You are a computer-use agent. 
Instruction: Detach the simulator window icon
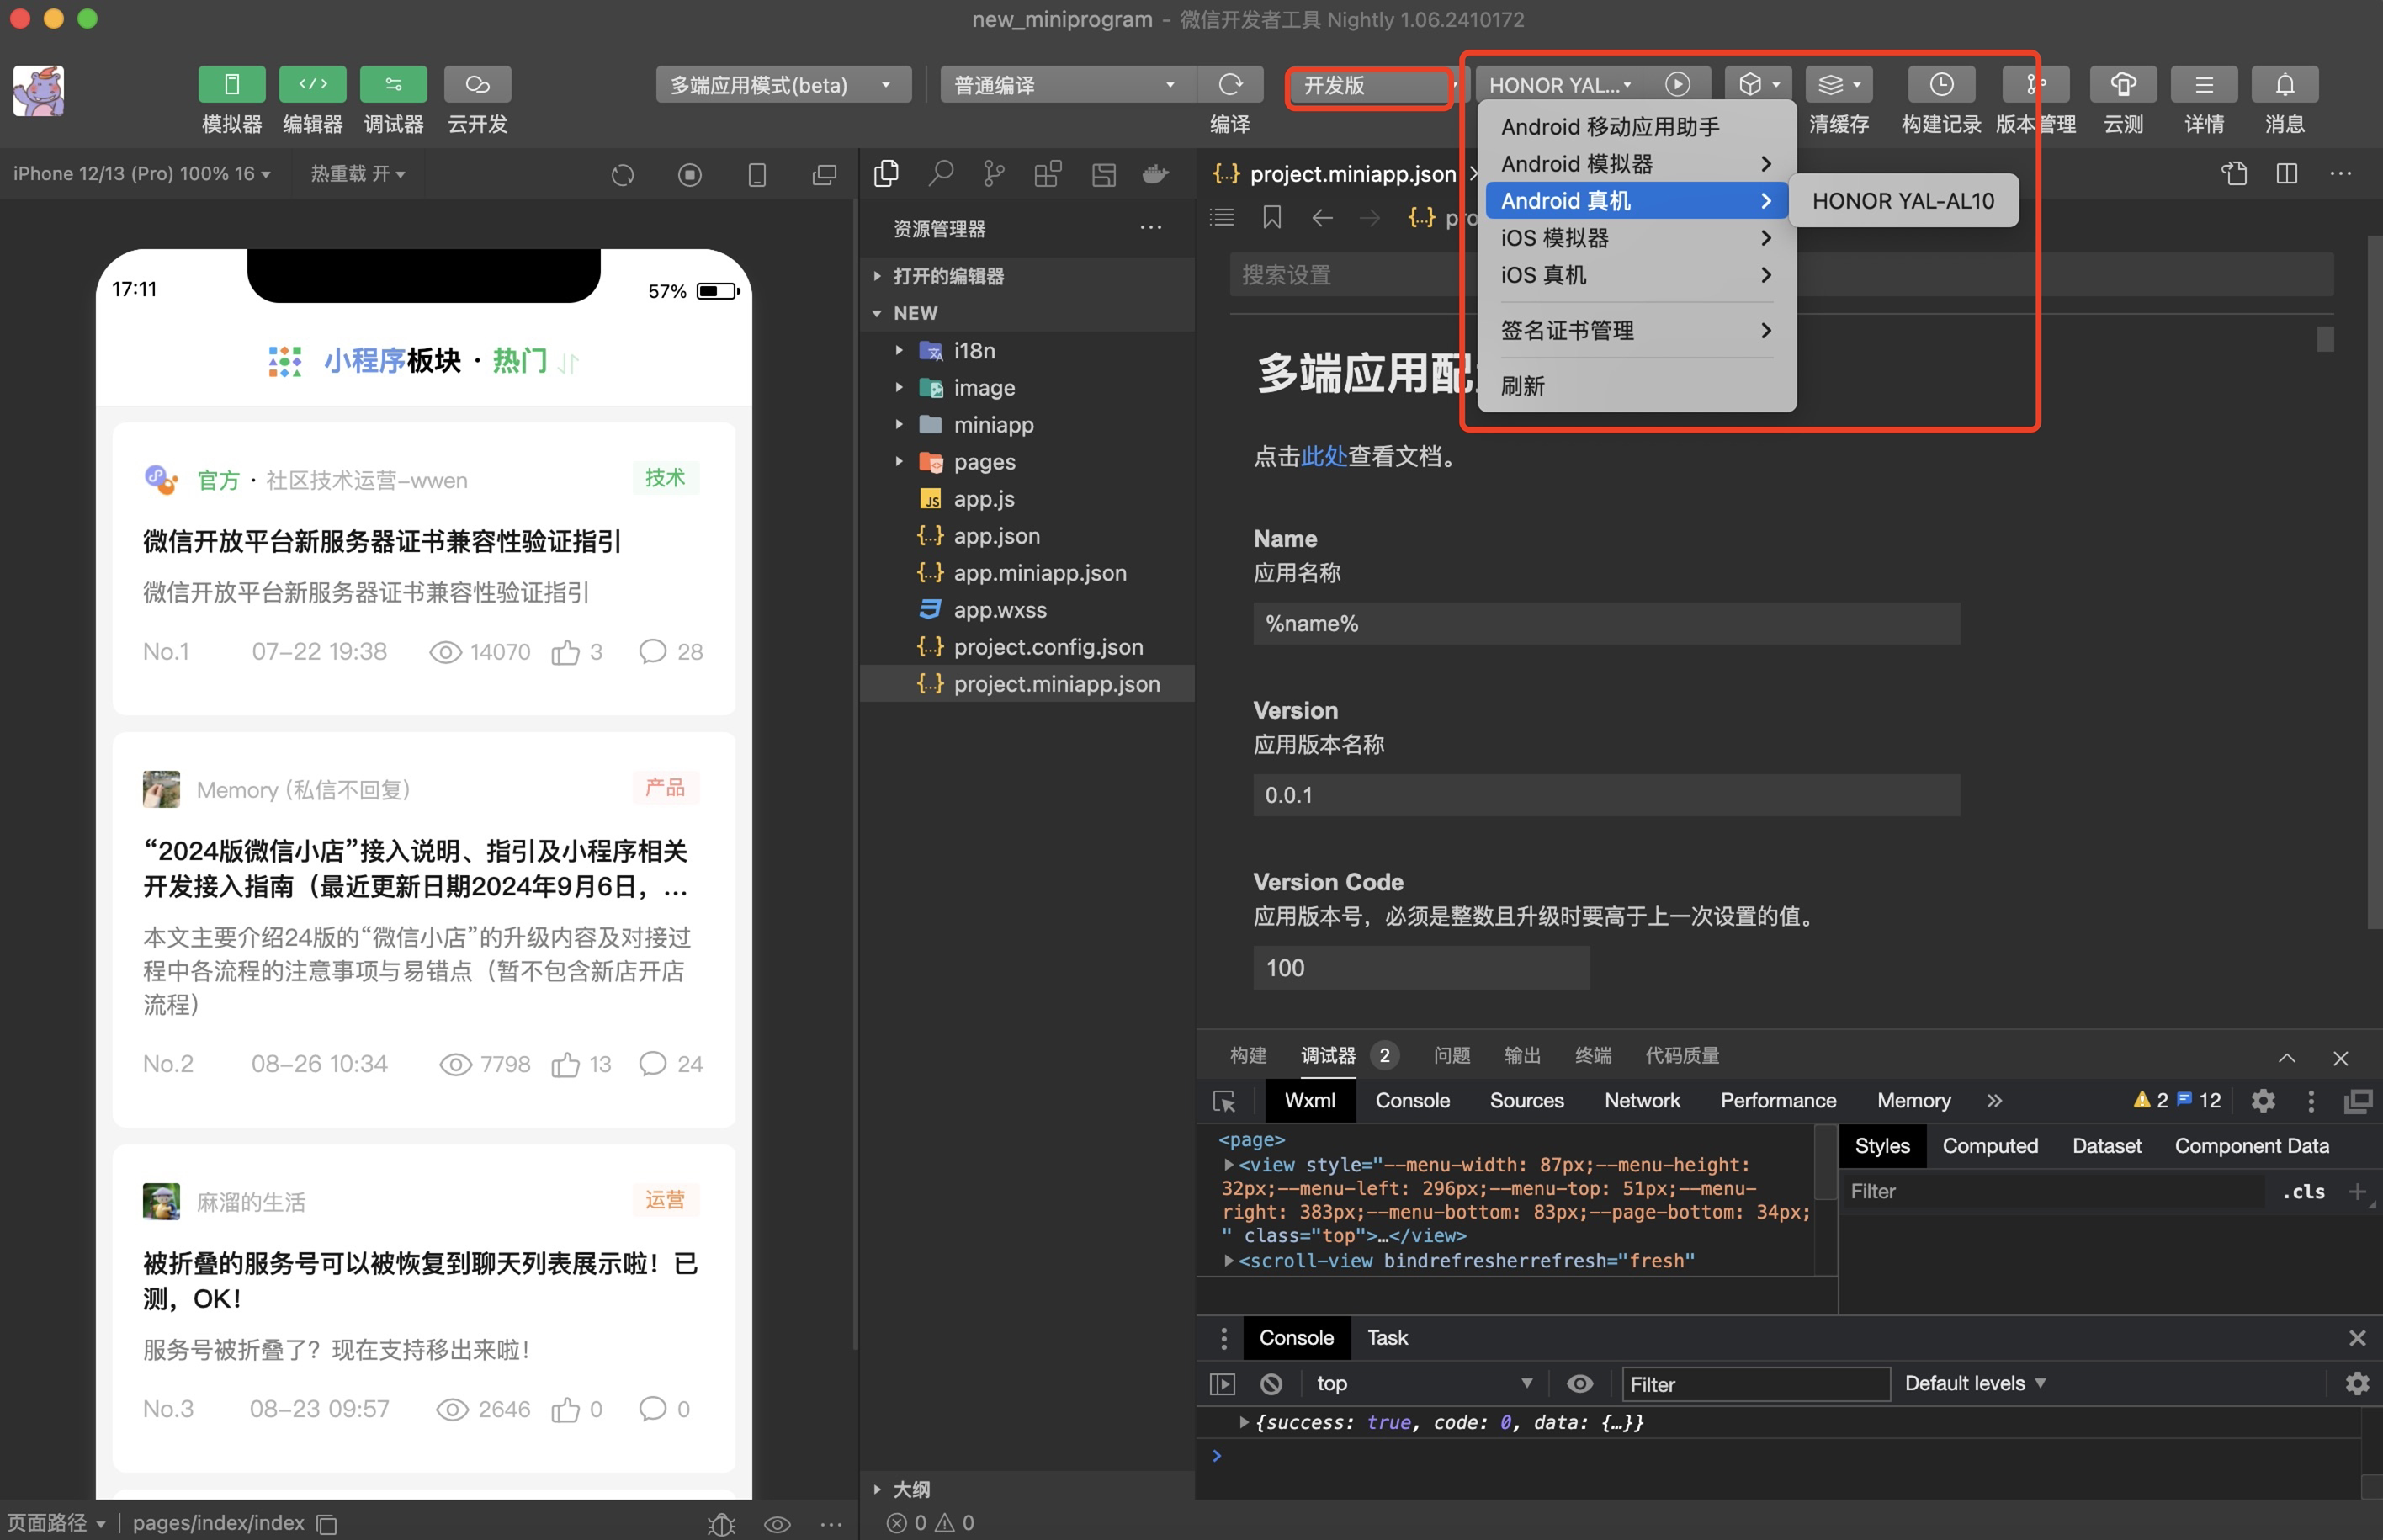824,176
